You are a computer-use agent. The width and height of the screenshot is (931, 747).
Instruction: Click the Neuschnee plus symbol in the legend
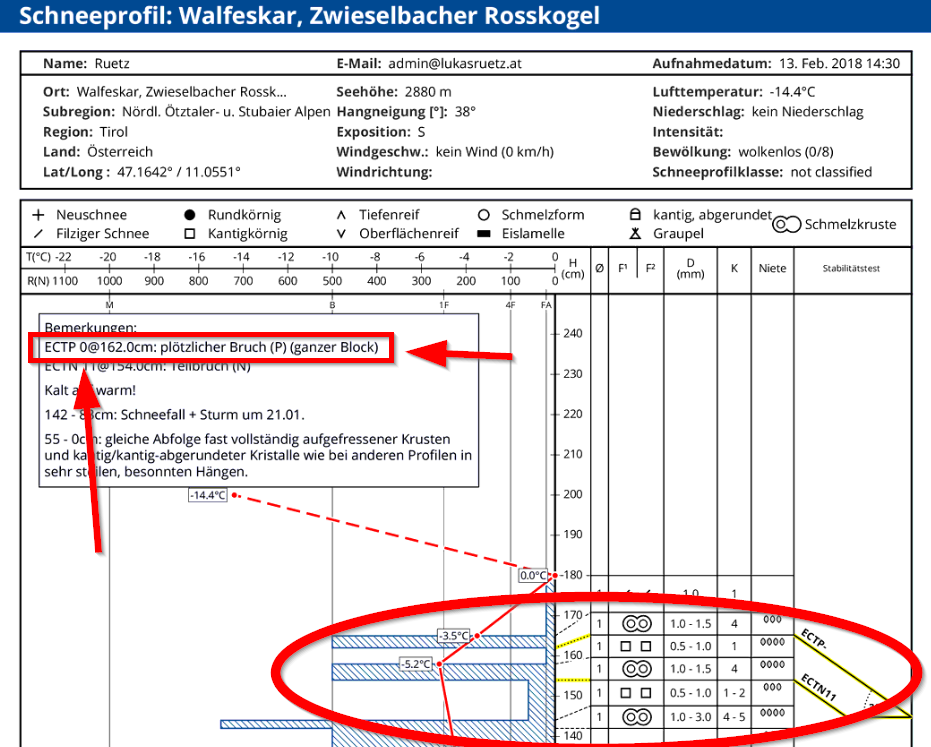38,215
